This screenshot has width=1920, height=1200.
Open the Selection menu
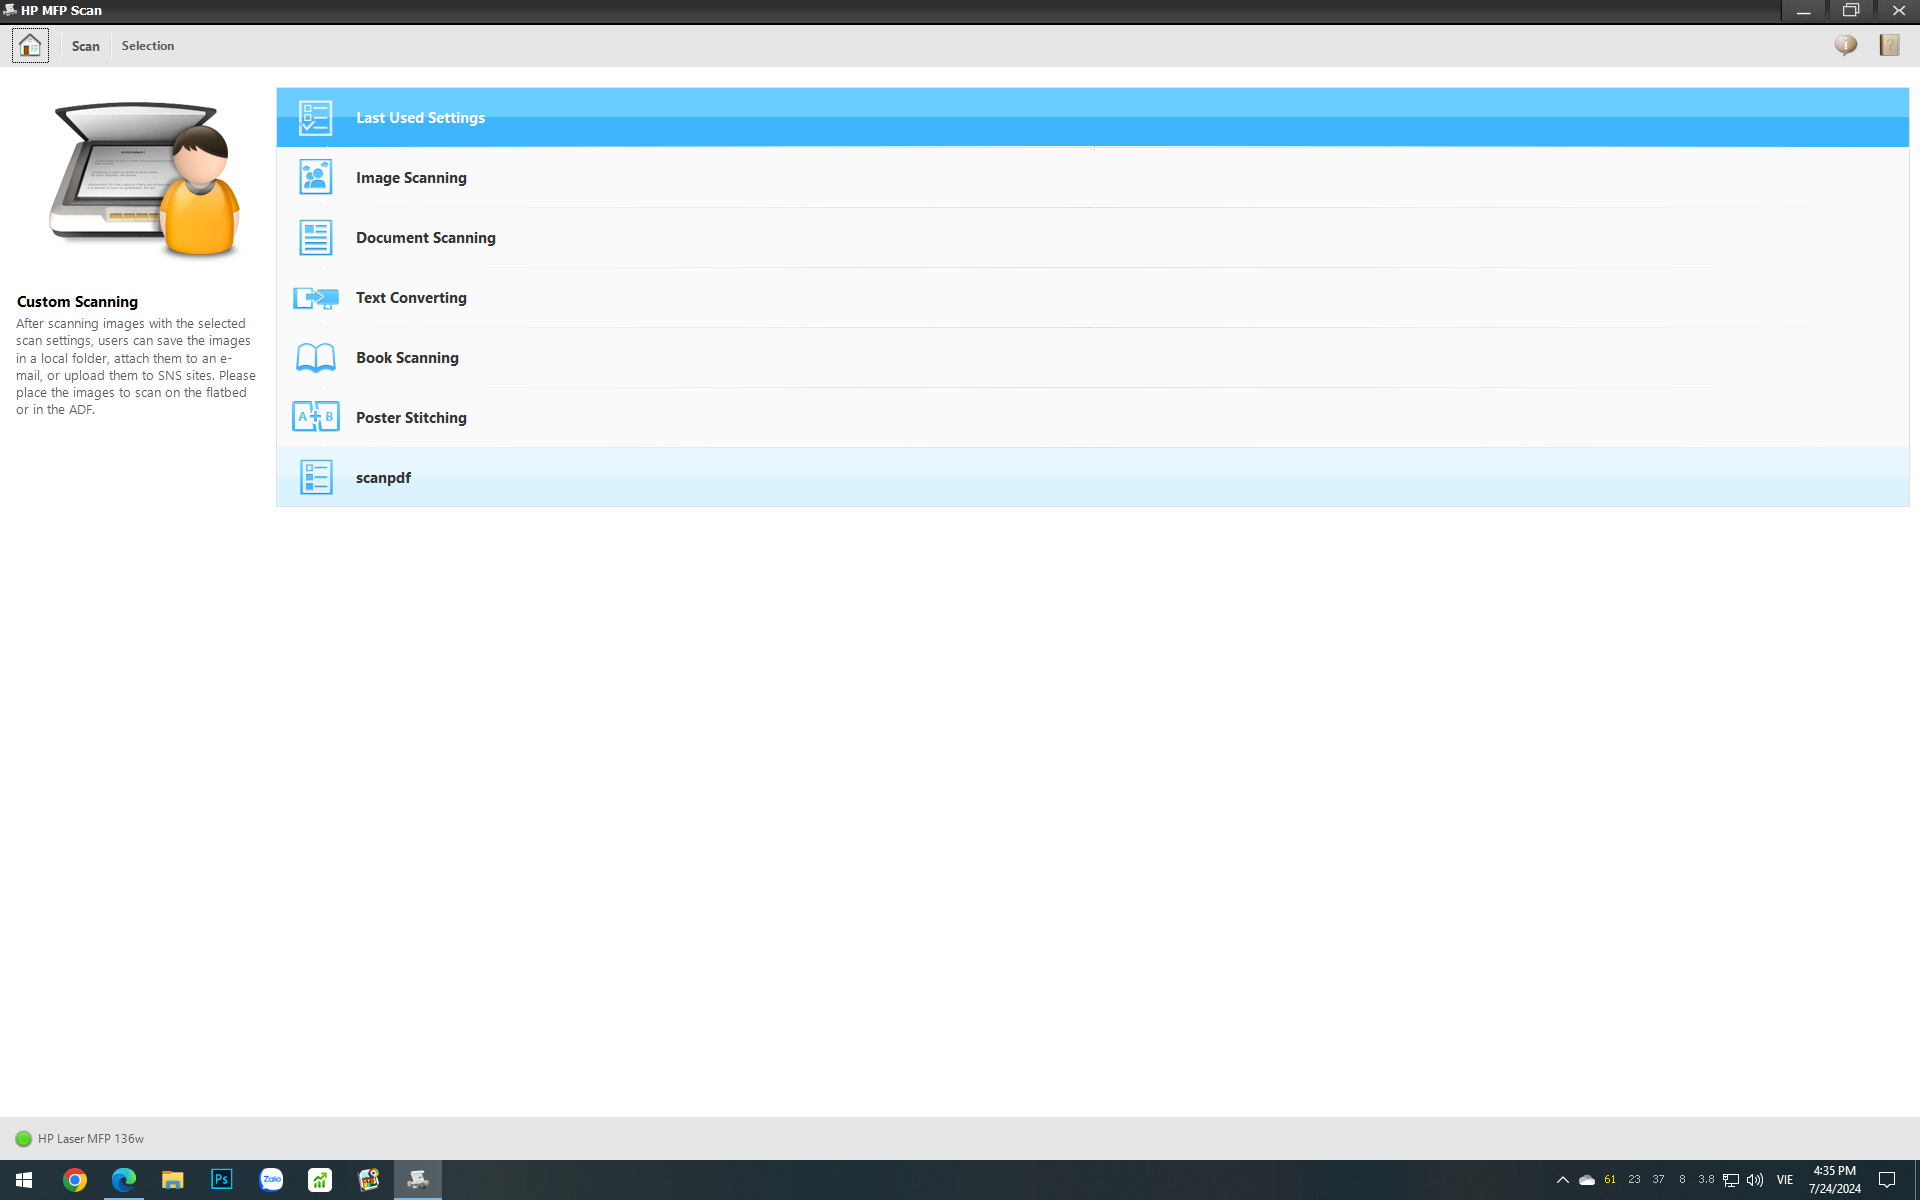click(x=148, y=46)
